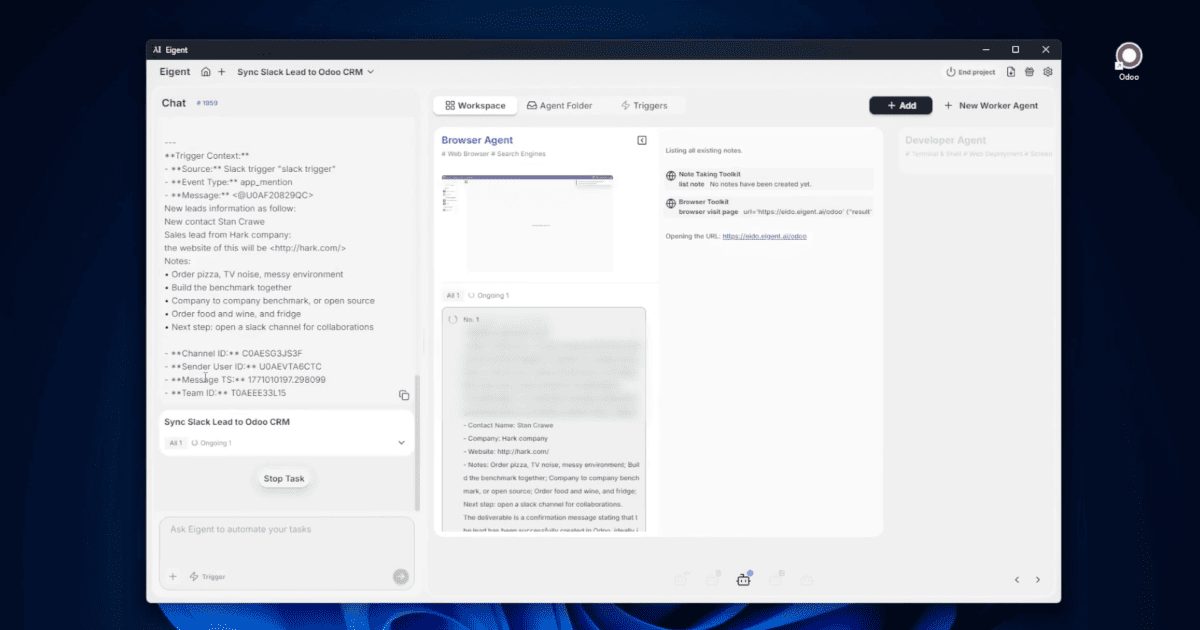
Task: Click the End project button
Action: pos(971,72)
